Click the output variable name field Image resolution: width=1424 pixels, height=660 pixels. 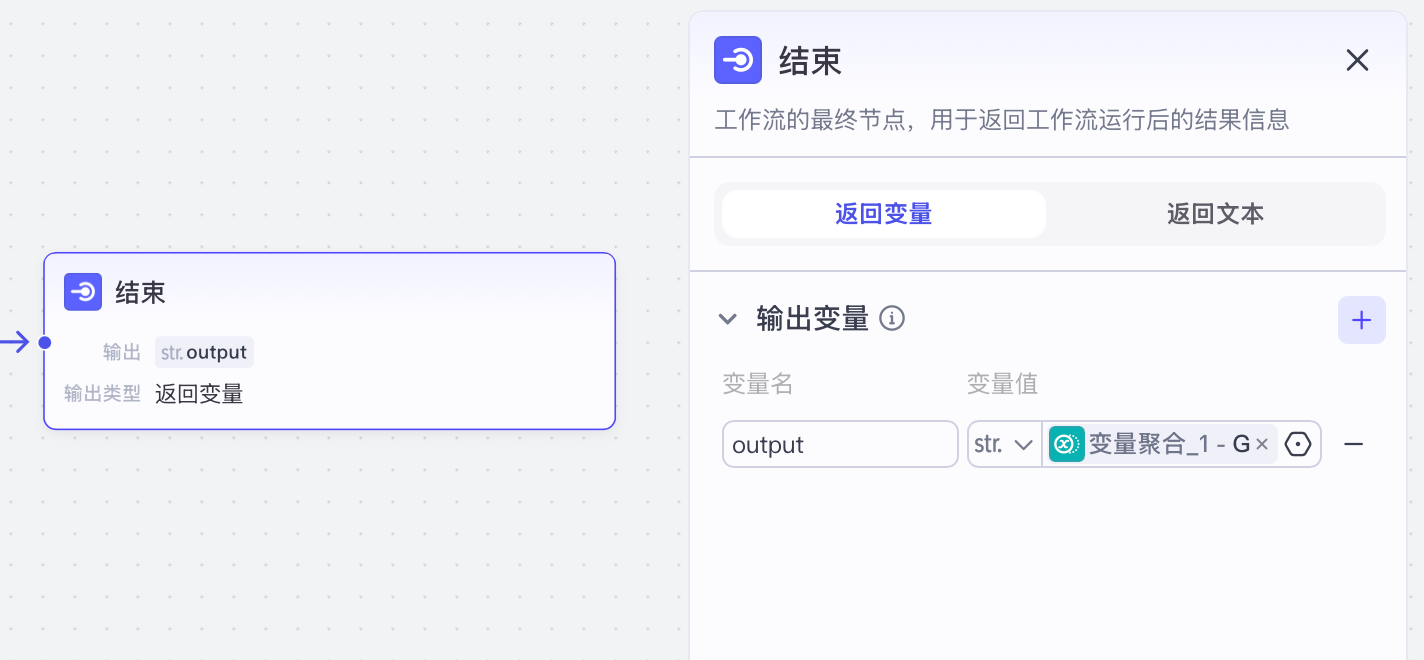(840, 444)
